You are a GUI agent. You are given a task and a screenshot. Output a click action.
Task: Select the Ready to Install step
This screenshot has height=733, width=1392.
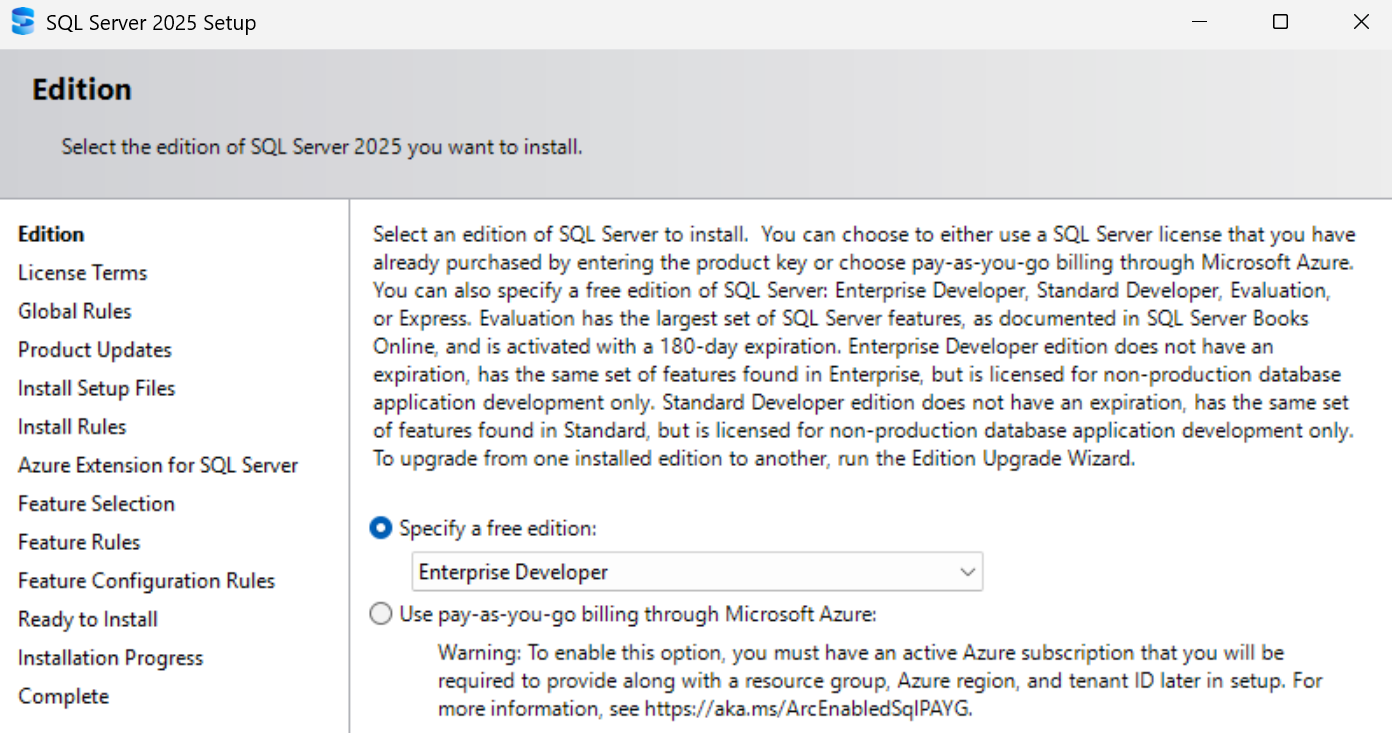pos(88,620)
